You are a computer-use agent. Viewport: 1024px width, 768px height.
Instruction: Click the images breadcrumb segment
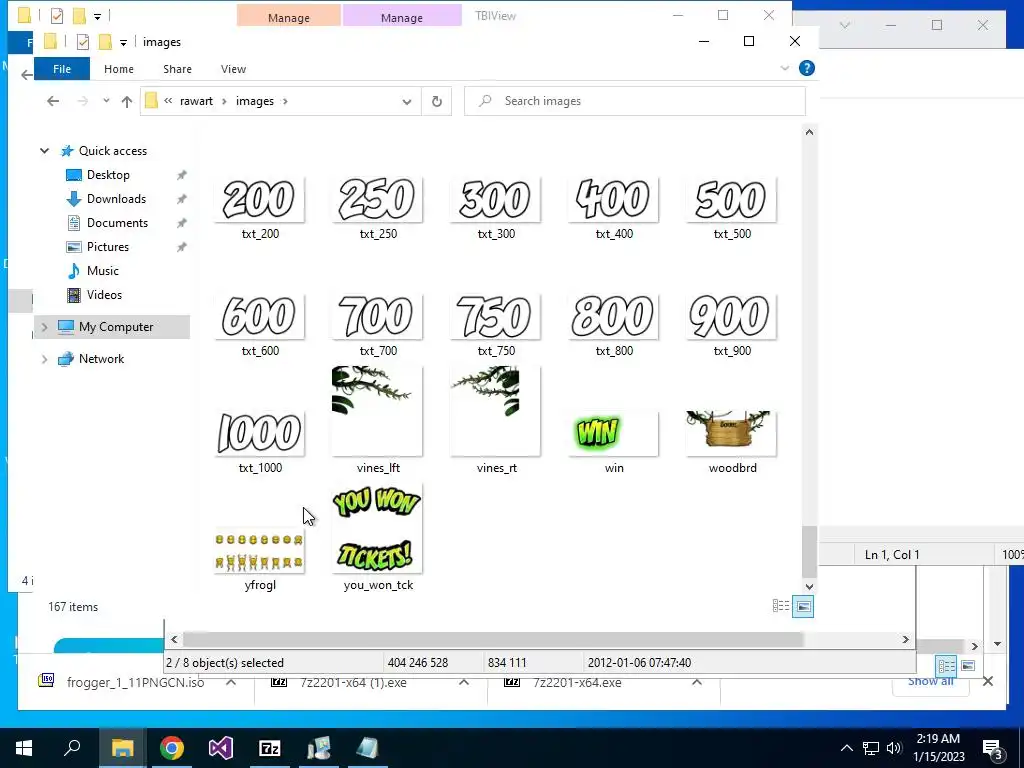pyautogui.click(x=255, y=101)
